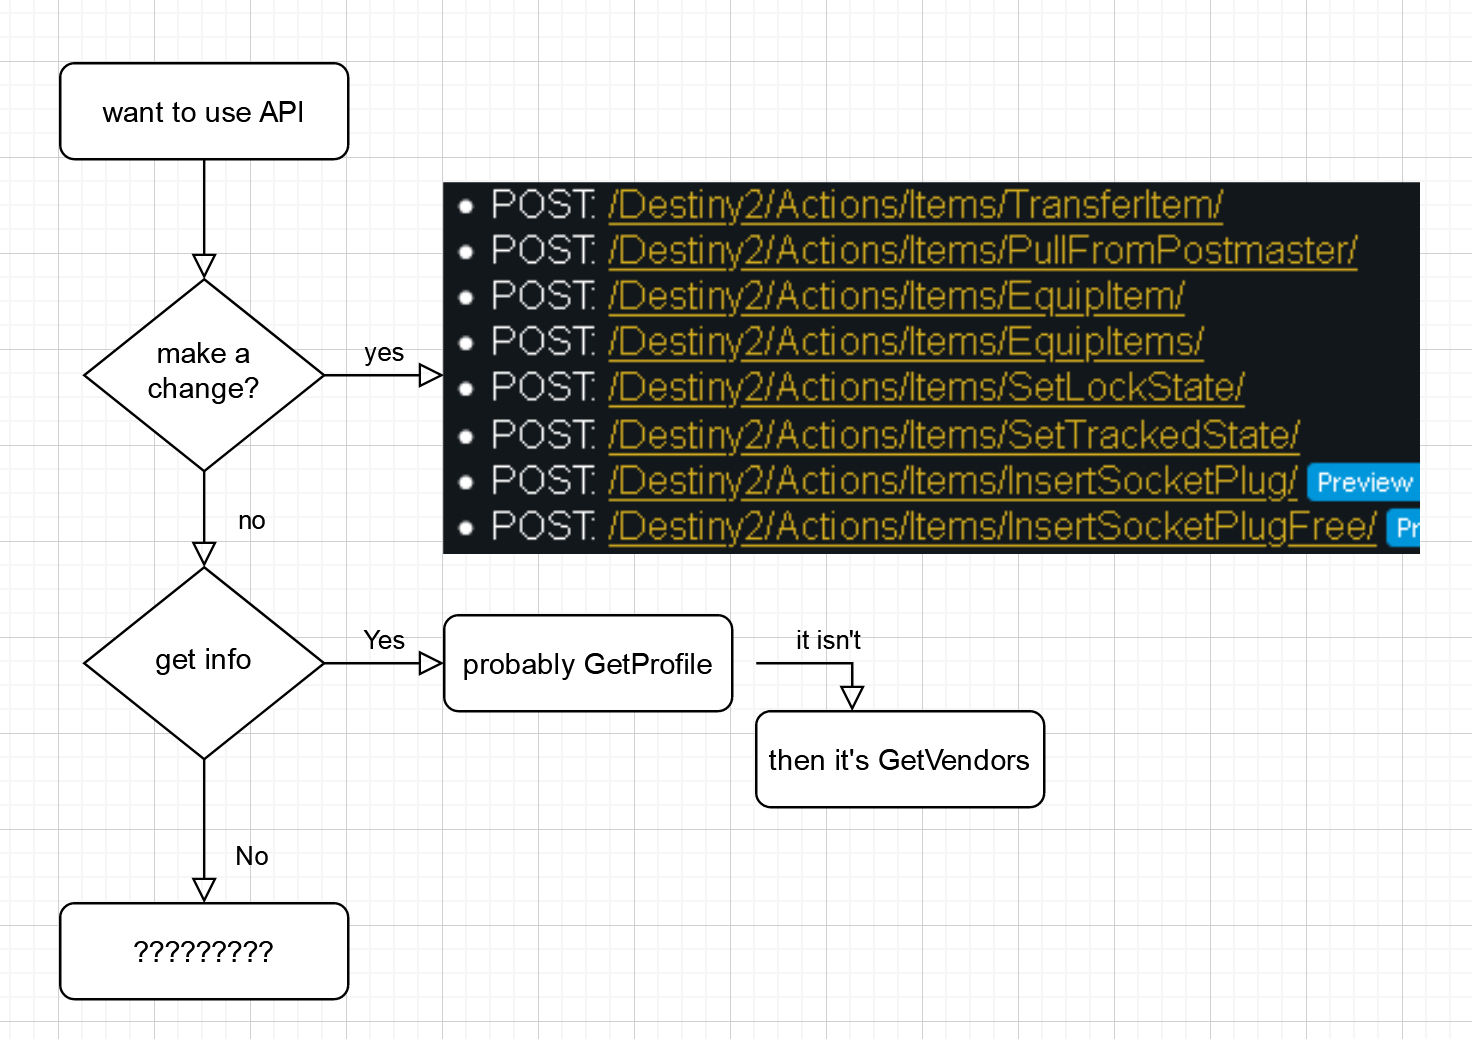Open the EquipItems endpoint link
The width and height of the screenshot is (1472, 1039).
[903, 342]
